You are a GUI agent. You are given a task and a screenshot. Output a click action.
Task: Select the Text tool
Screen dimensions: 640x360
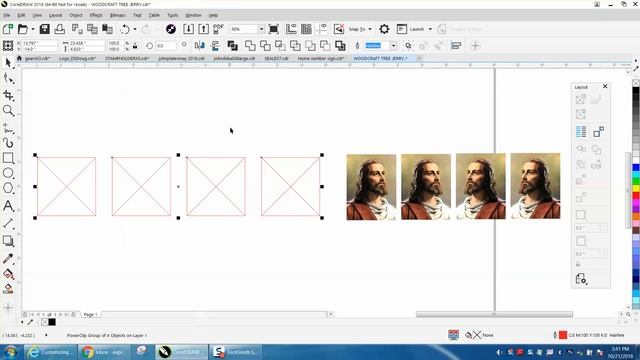(x=8, y=206)
